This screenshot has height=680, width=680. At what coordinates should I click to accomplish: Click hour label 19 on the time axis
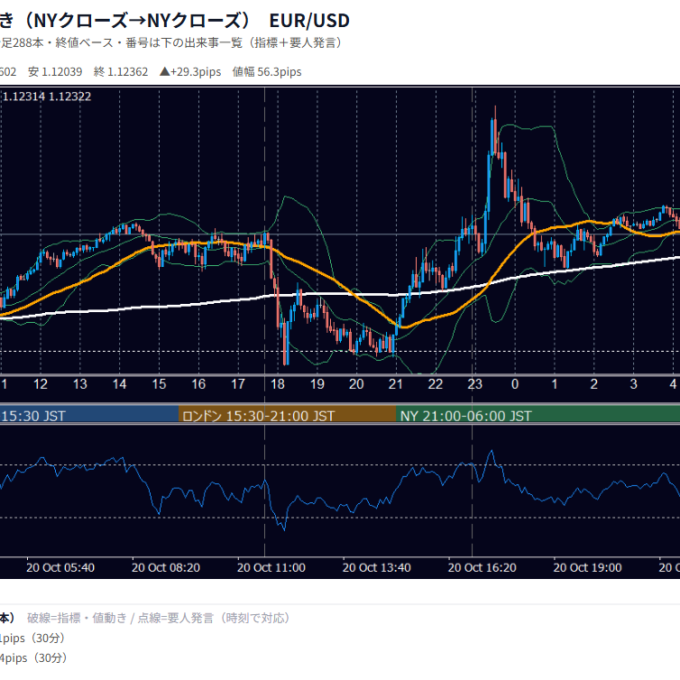(317, 384)
